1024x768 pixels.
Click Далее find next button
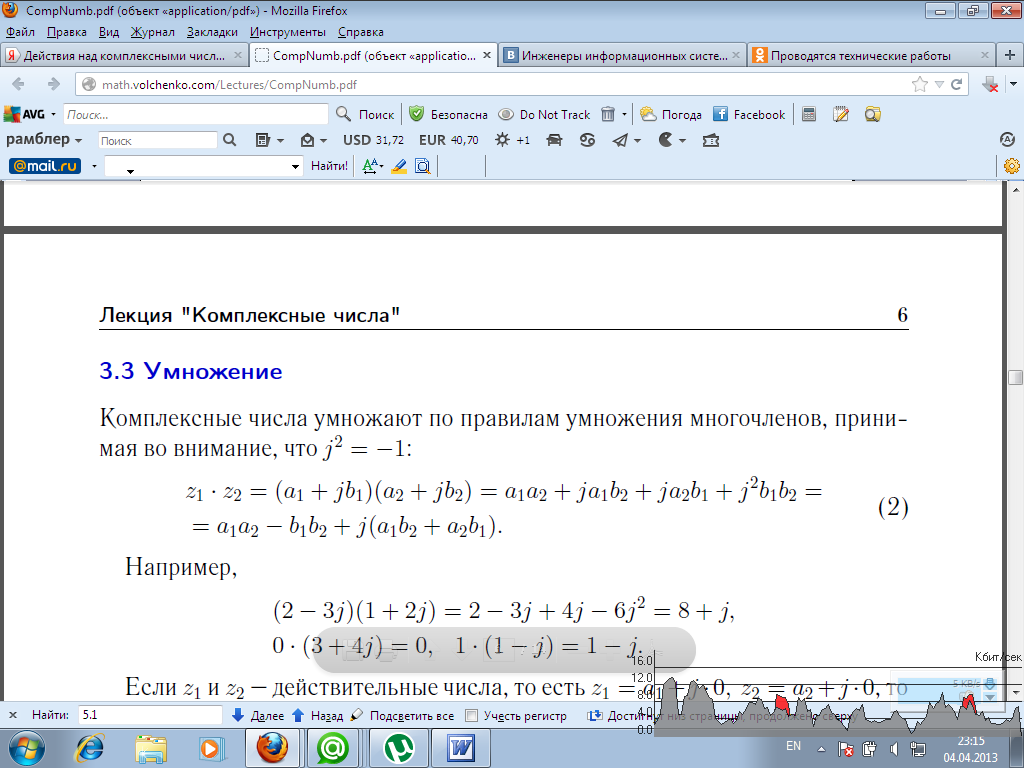coord(258,716)
